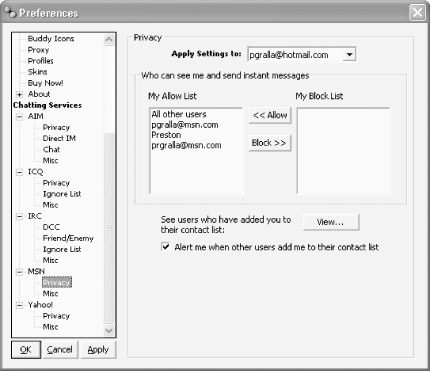
Task: Select 'prgralla@msn.com' in Allow List
Action: point(186,145)
